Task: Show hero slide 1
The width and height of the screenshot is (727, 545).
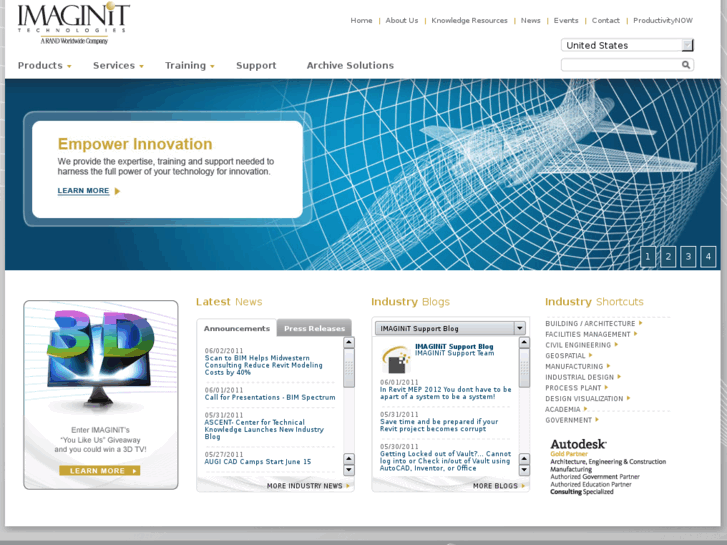Action: point(648,256)
